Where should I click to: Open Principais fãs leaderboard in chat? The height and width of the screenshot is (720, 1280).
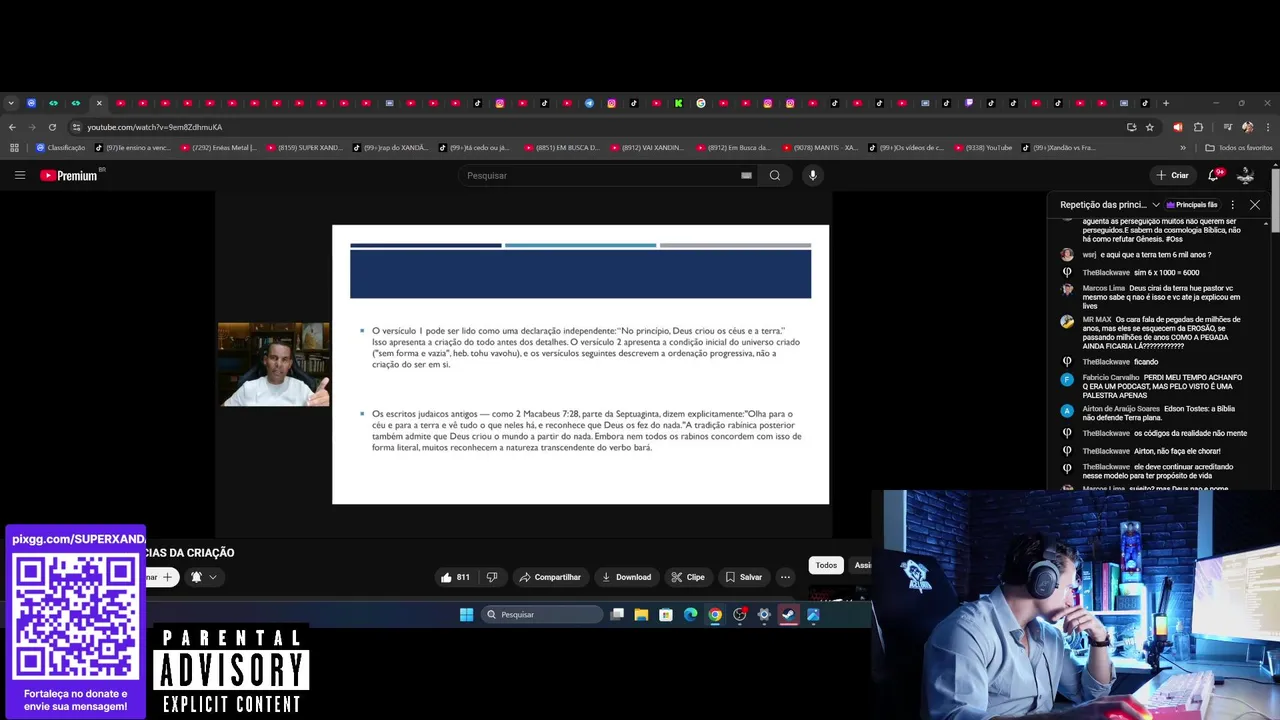[x=1192, y=205]
